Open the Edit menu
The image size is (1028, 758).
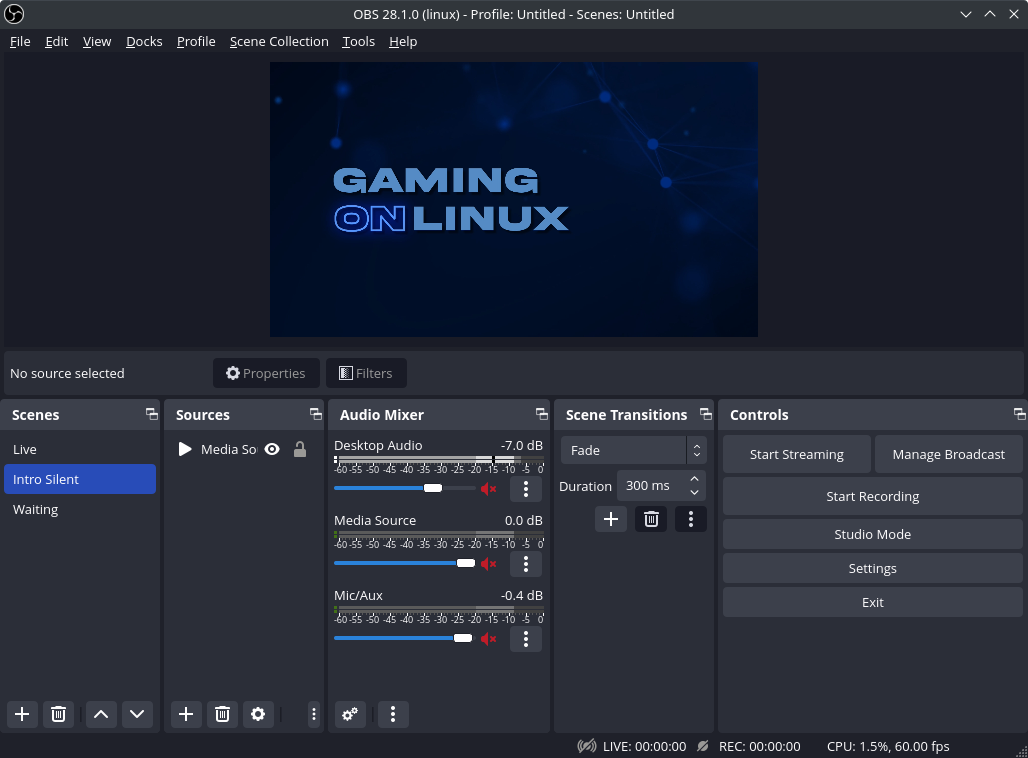pos(56,41)
